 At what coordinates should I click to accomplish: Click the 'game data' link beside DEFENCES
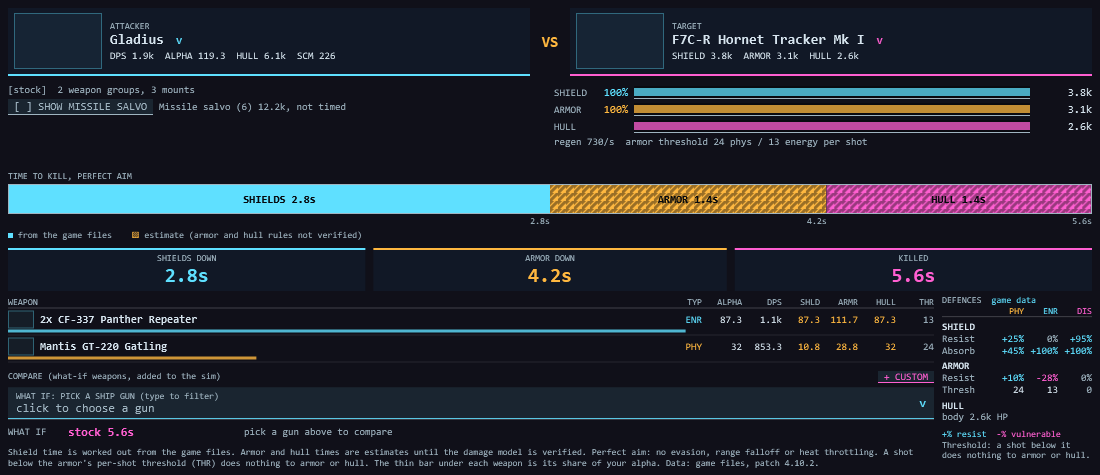click(1013, 300)
